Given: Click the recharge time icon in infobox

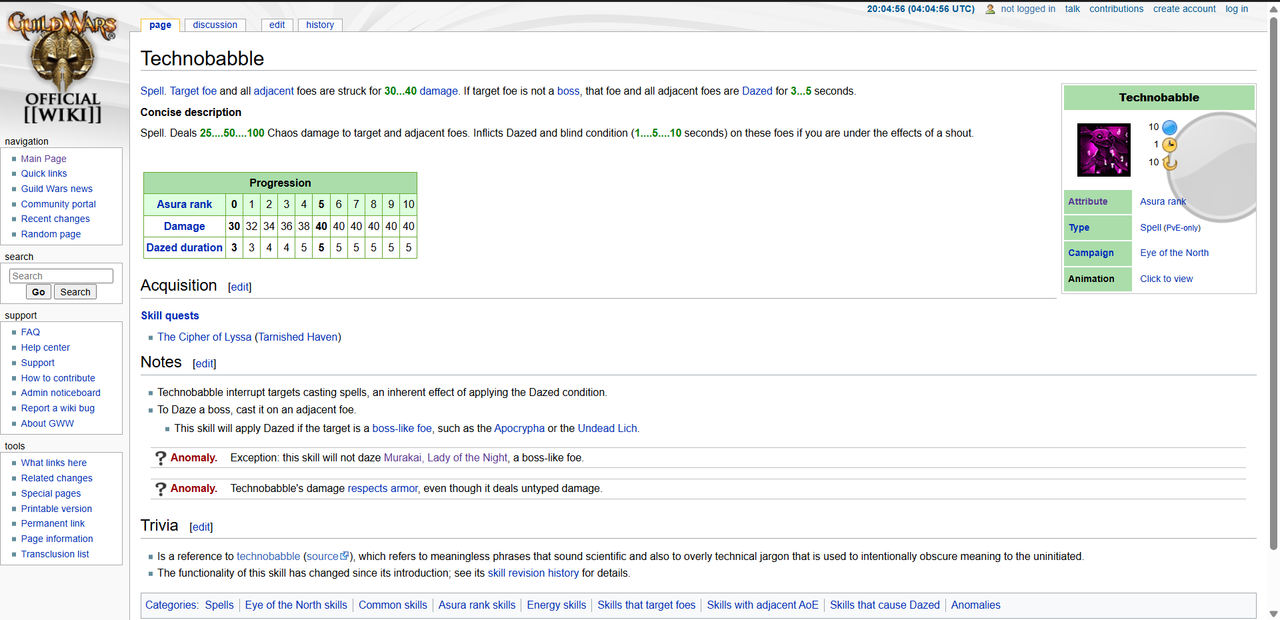Looking at the screenshot, I should [x=1169, y=162].
